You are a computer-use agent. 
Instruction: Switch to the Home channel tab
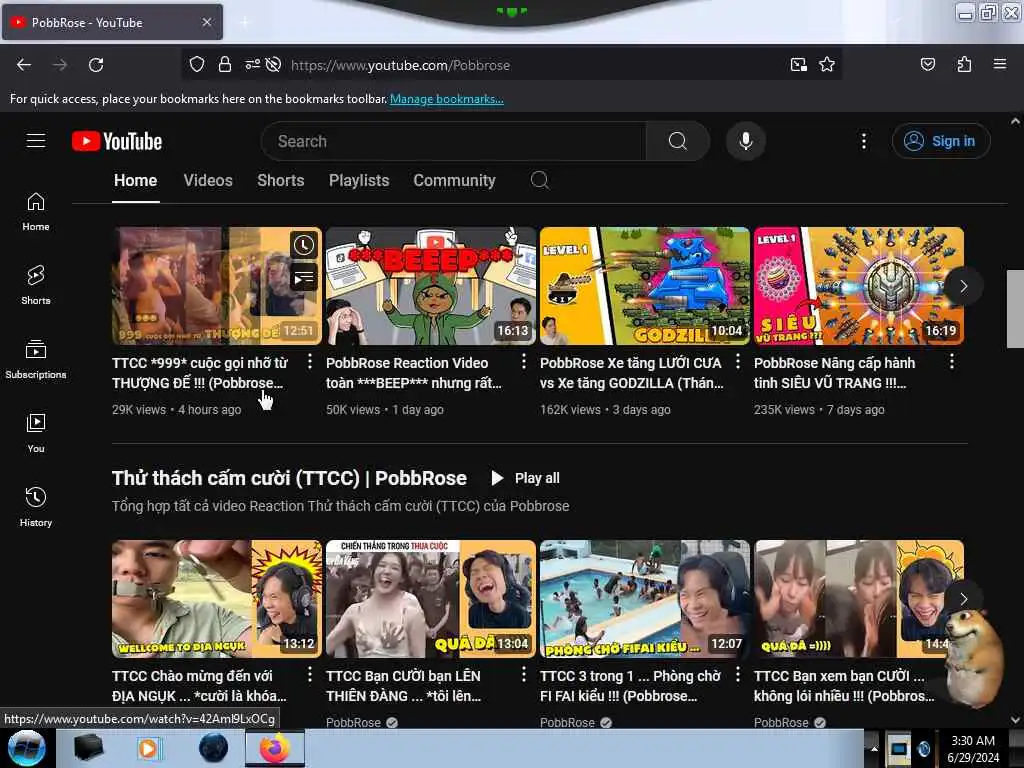click(136, 181)
